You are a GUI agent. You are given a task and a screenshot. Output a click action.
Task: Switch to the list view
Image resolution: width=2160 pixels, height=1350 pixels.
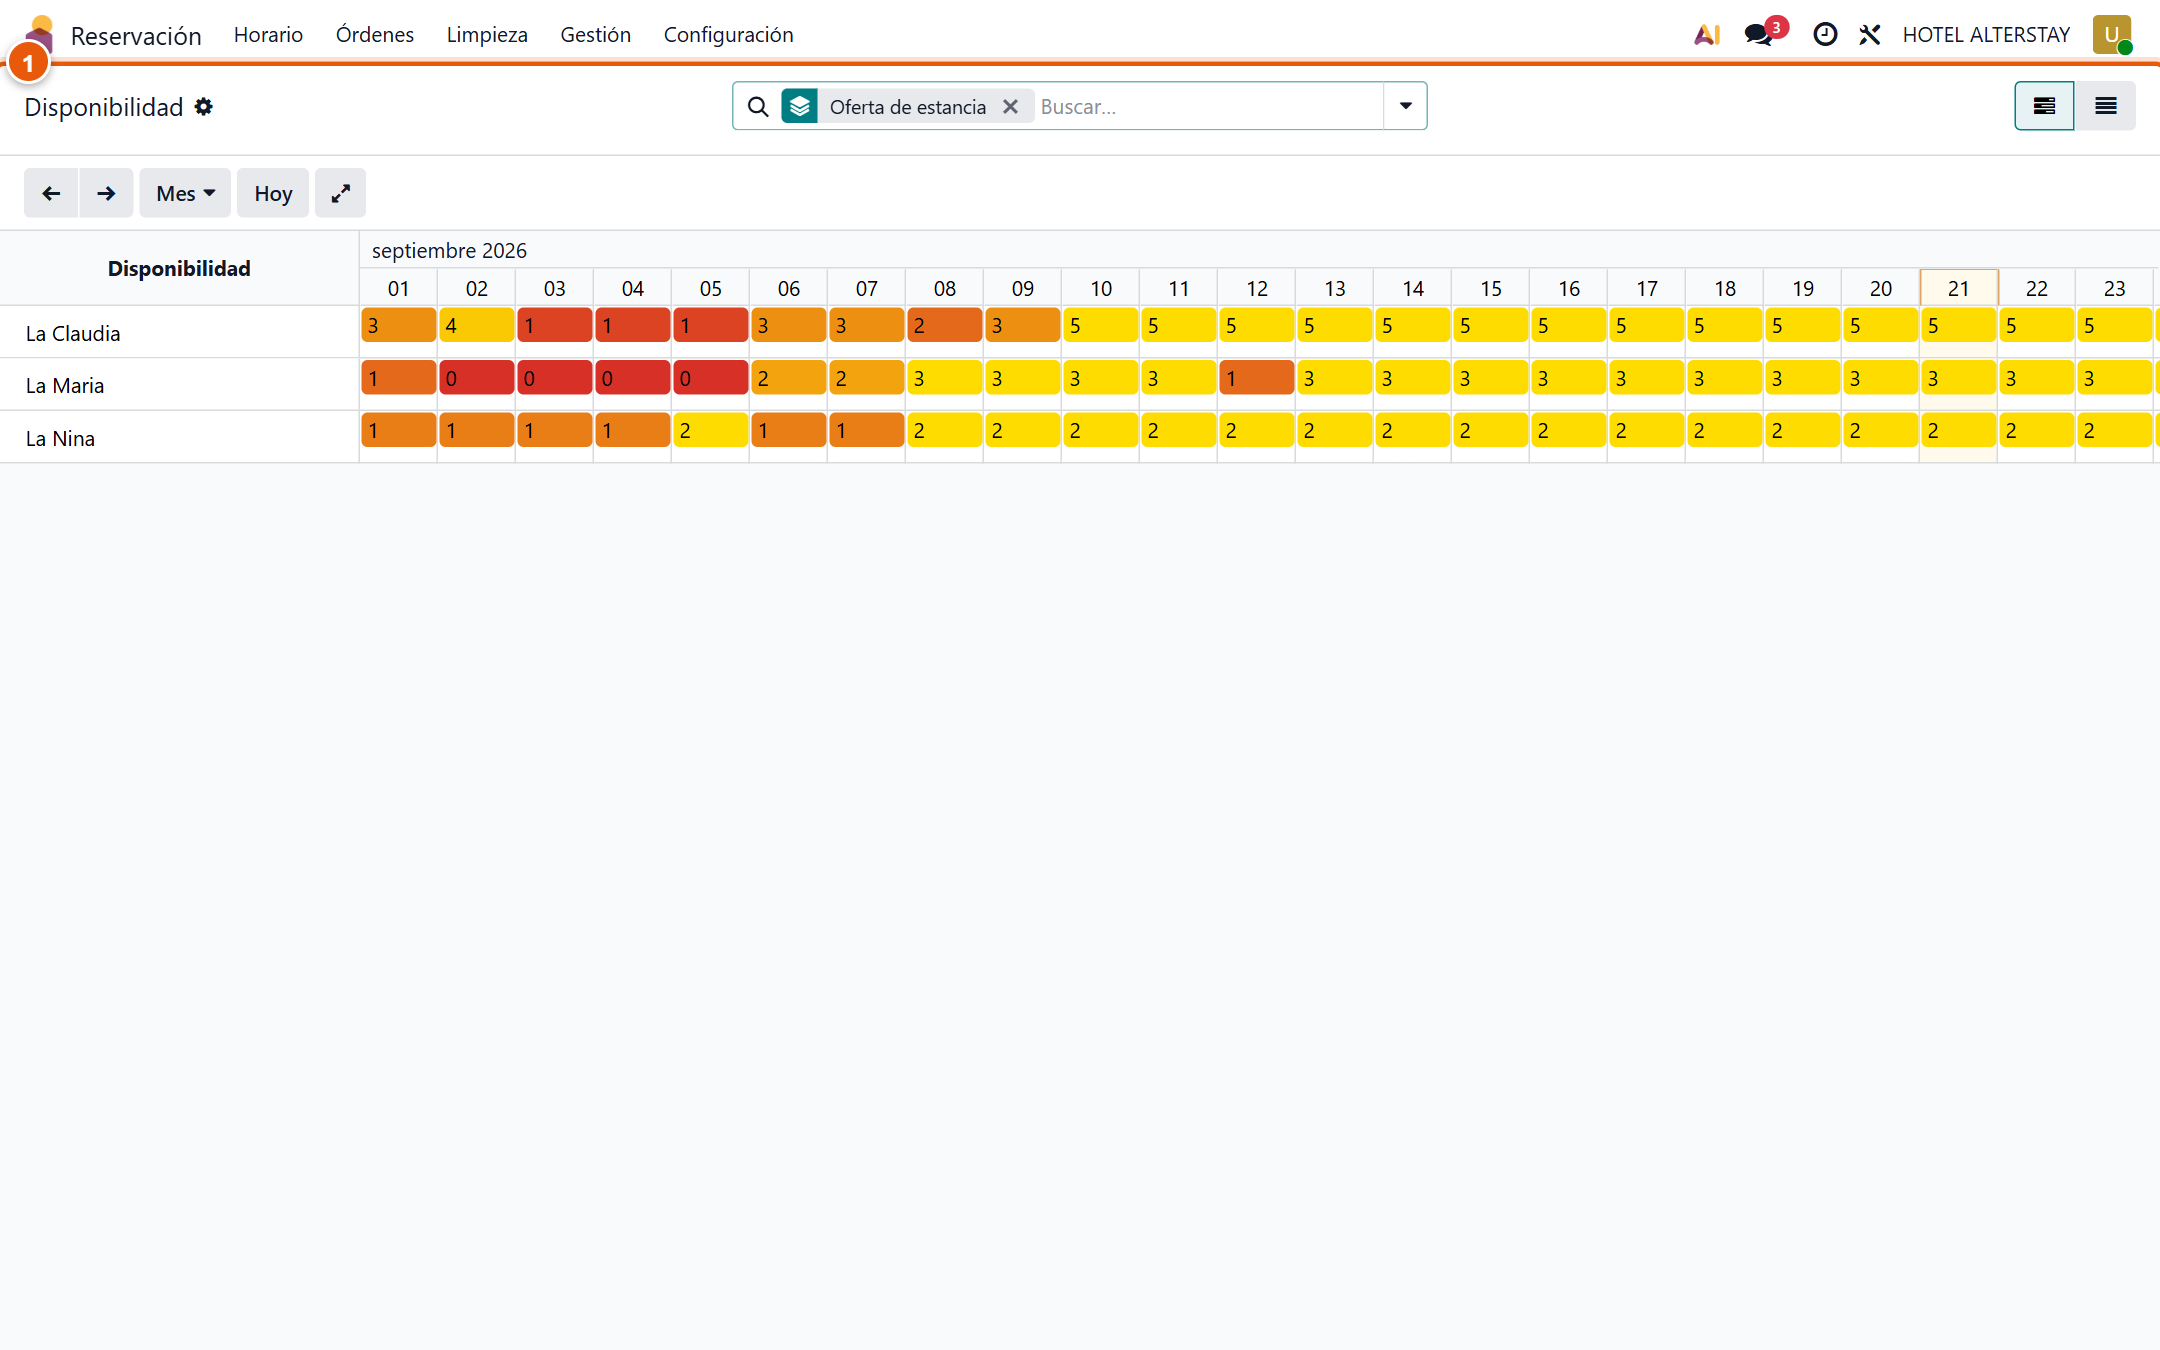point(2105,106)
